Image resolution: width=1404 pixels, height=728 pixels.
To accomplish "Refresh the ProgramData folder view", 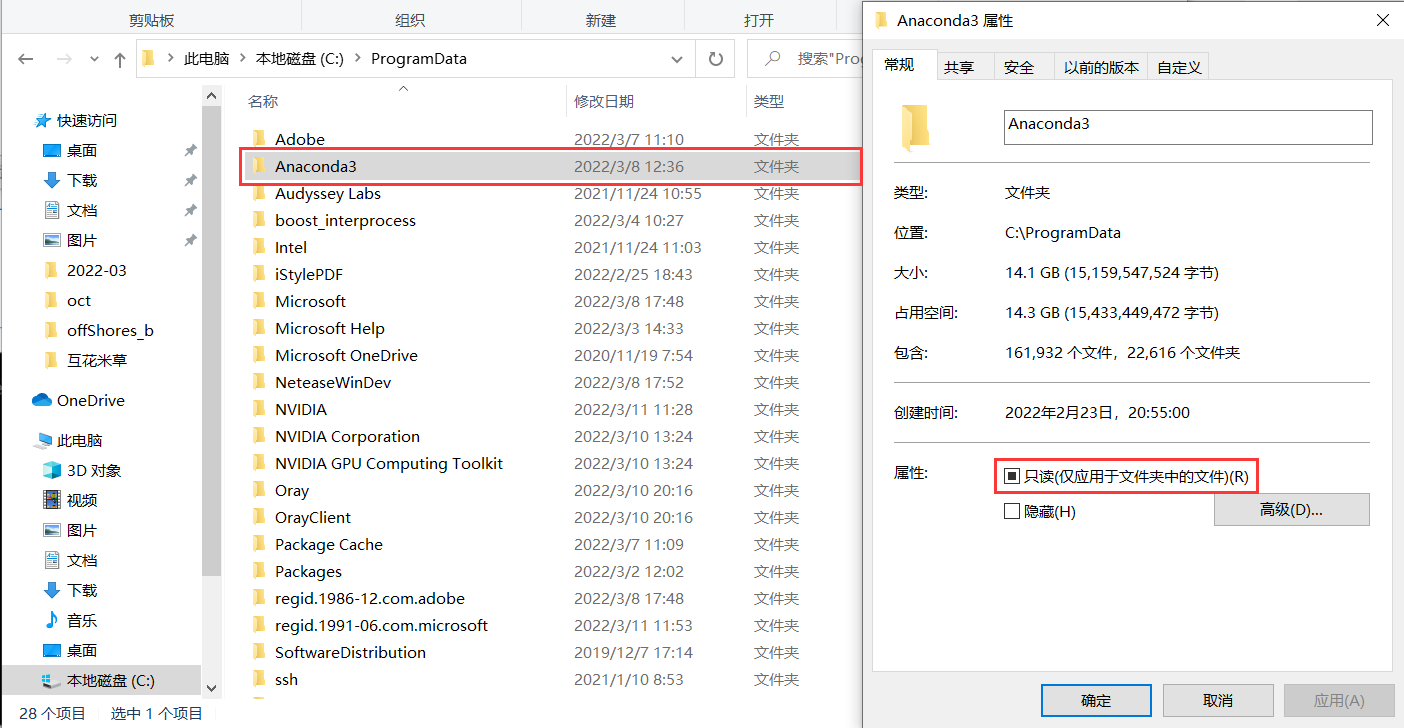I will tap(715, 59).
